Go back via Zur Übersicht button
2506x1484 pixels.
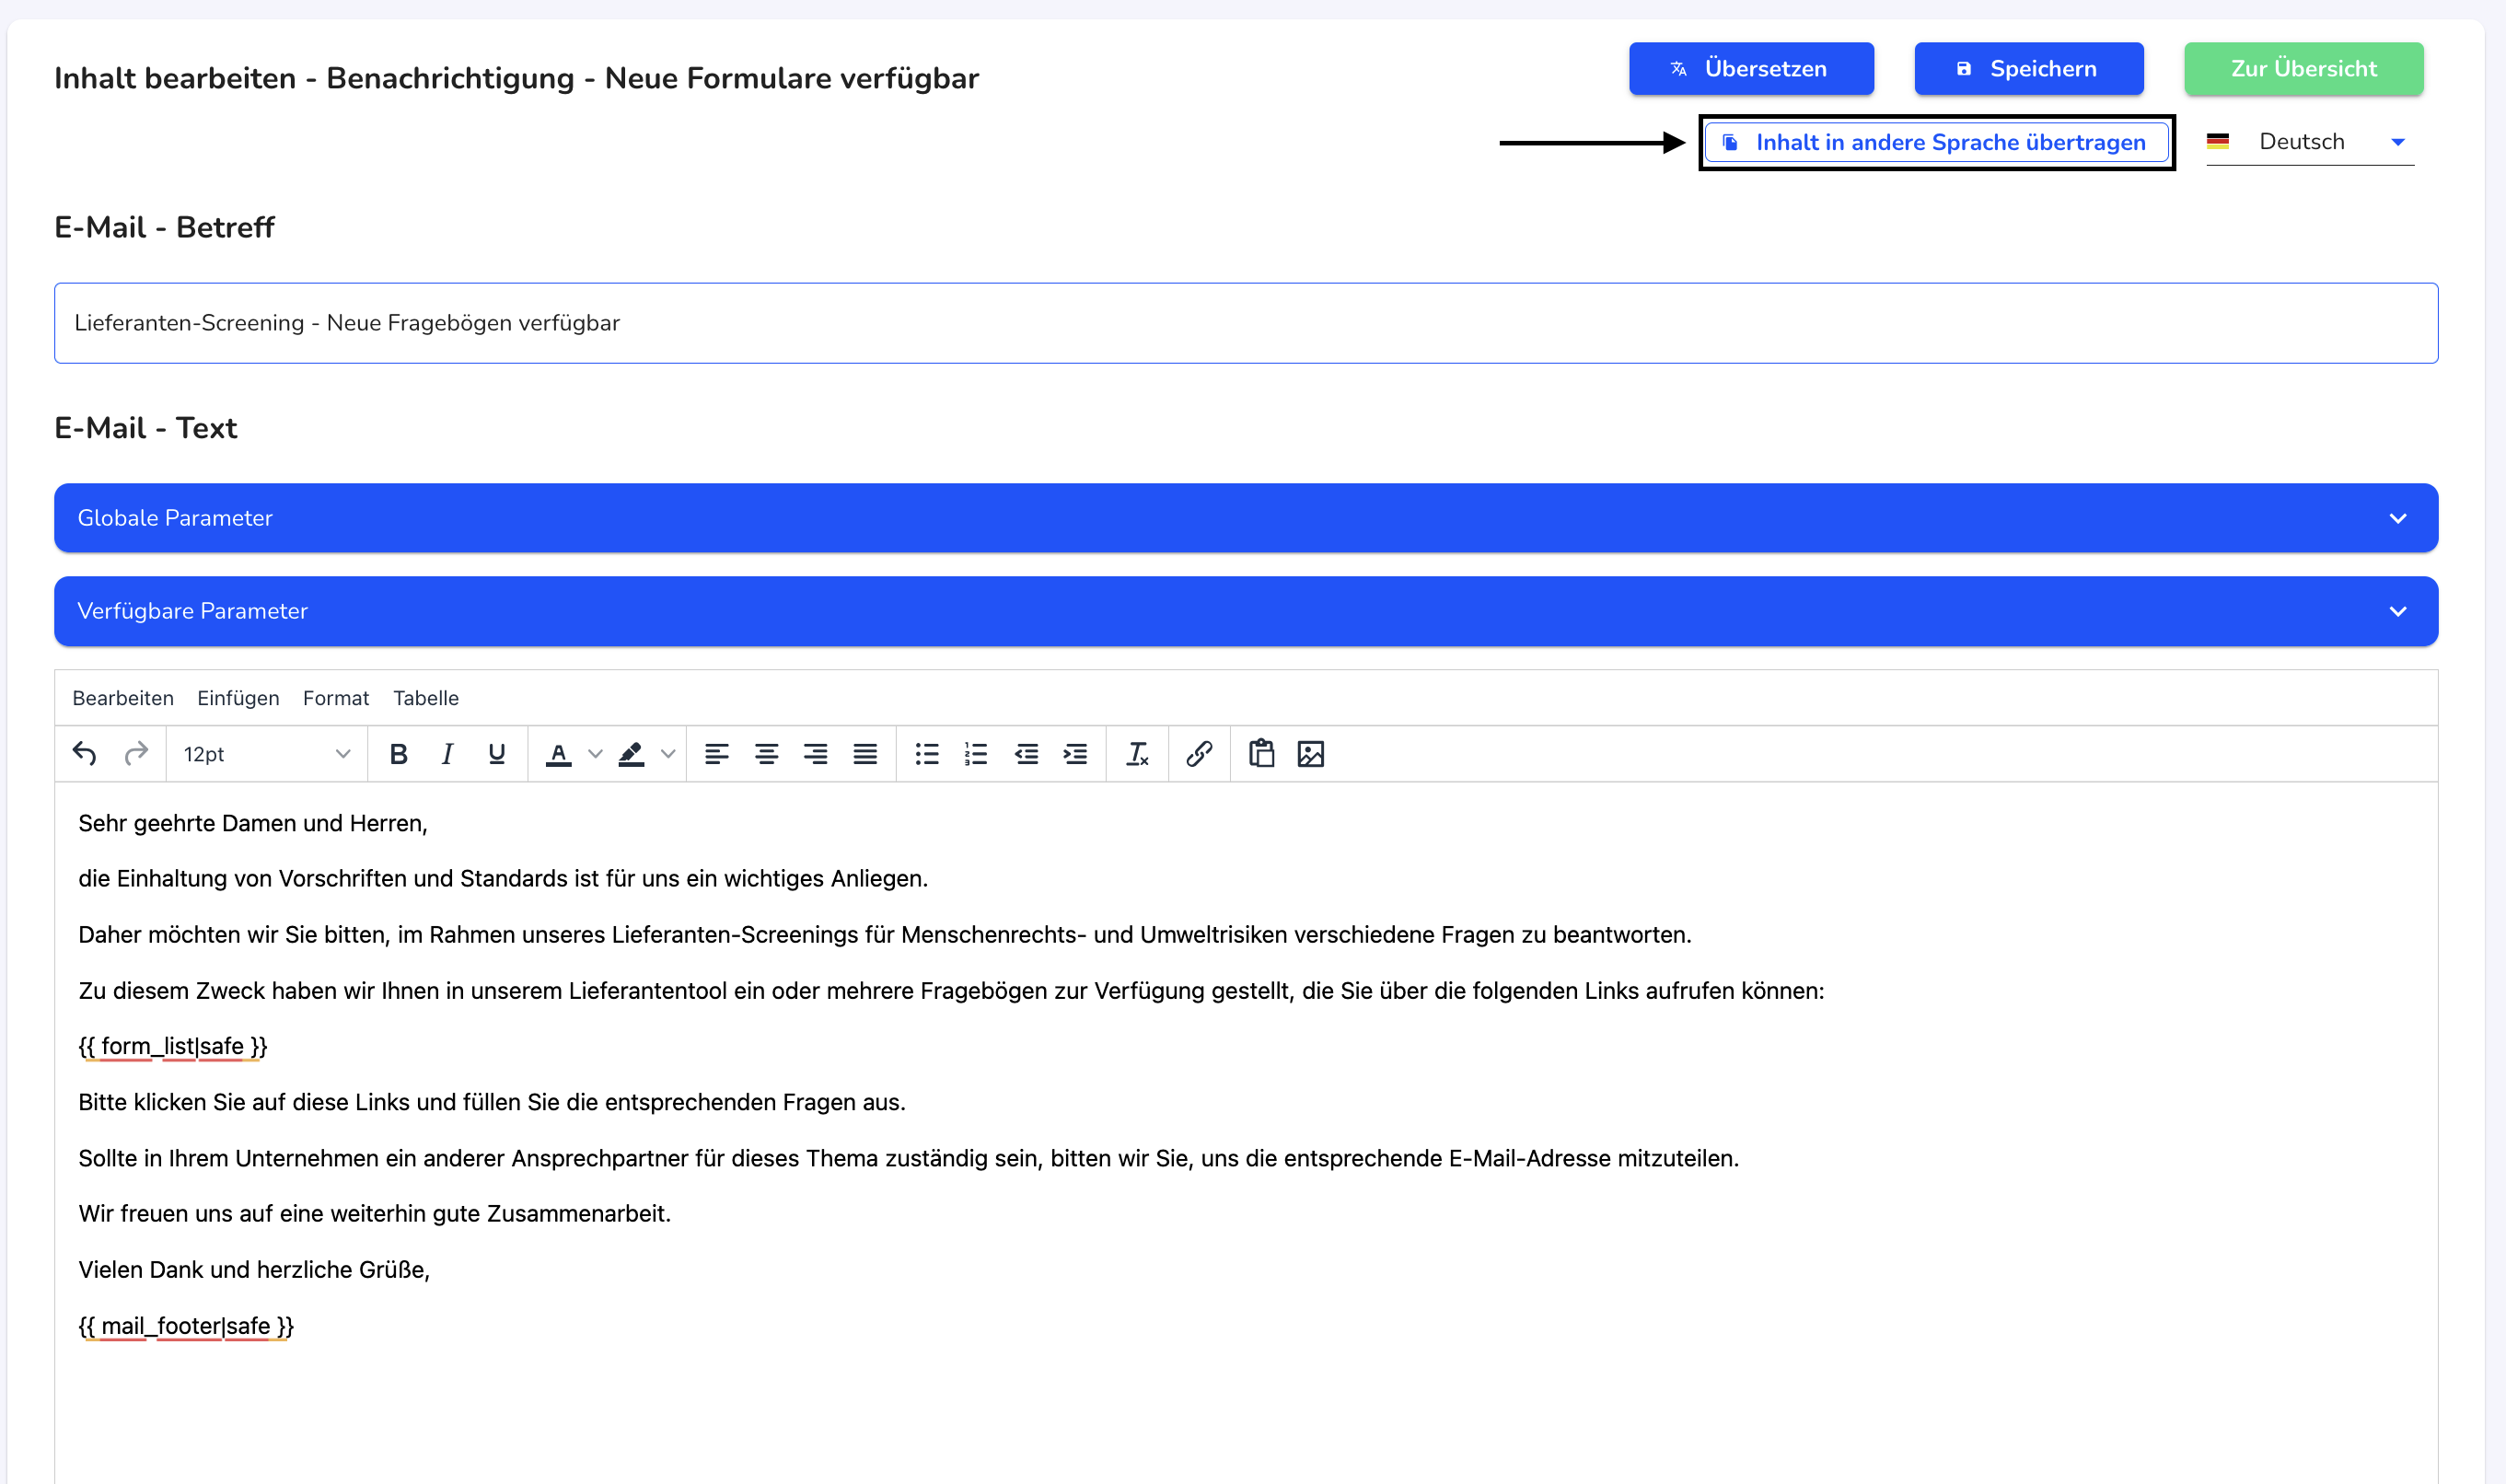2303,69
